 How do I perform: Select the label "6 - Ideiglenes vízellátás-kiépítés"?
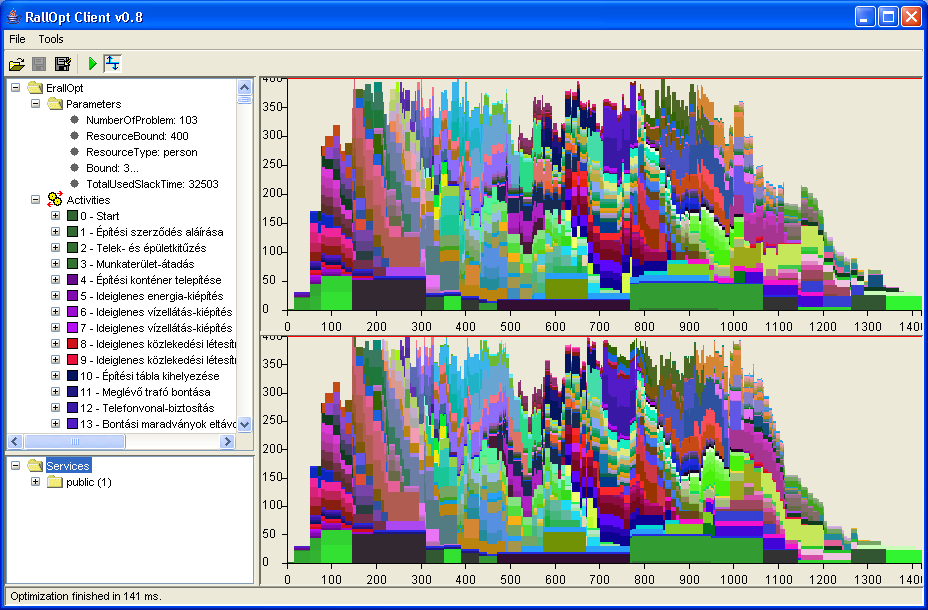pyautogui.click(x=157, y=312)
